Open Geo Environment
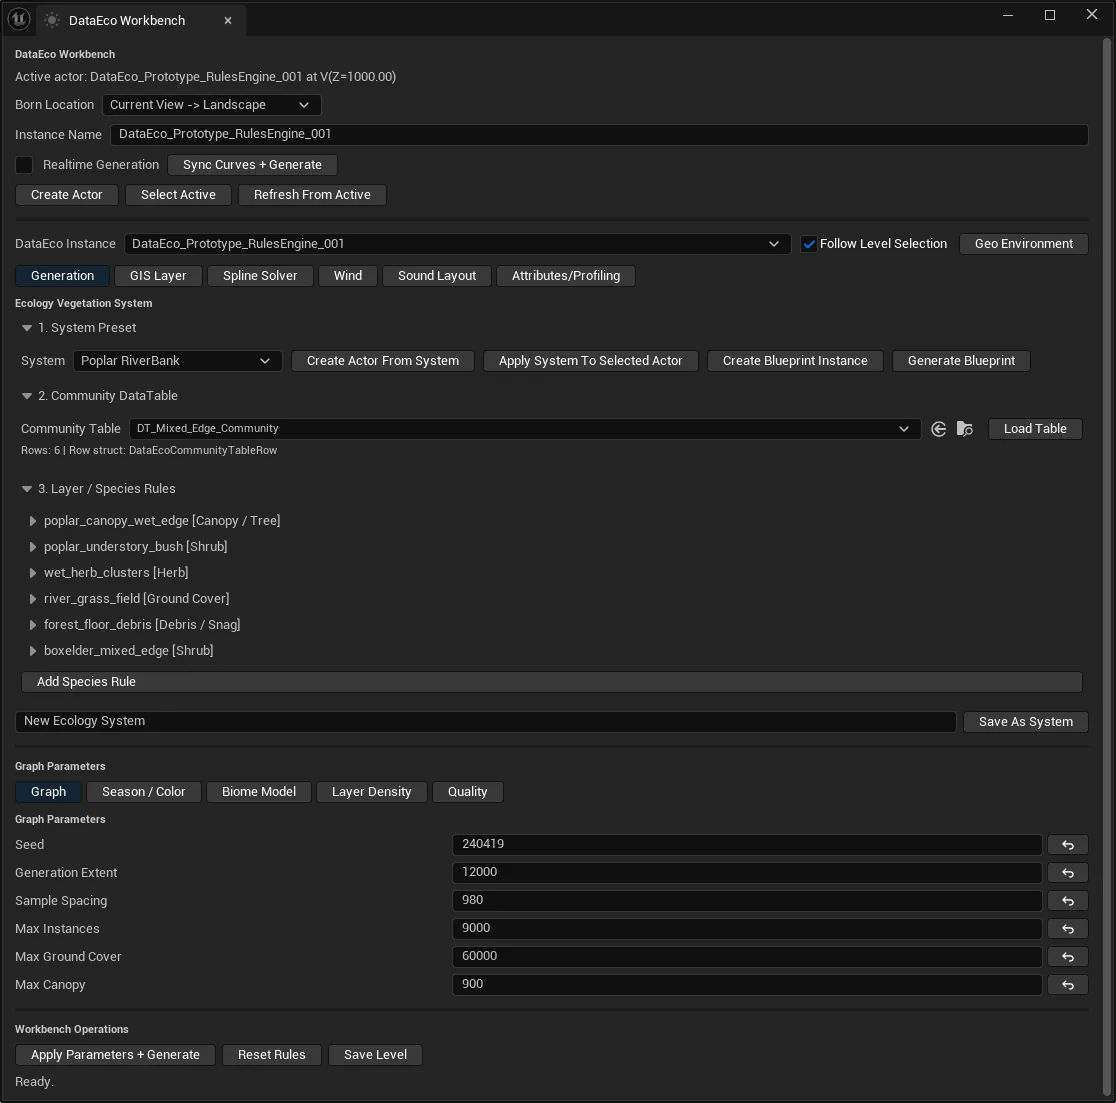The height and width of the screenshot is (1103, 1116). click(1023, 244)
